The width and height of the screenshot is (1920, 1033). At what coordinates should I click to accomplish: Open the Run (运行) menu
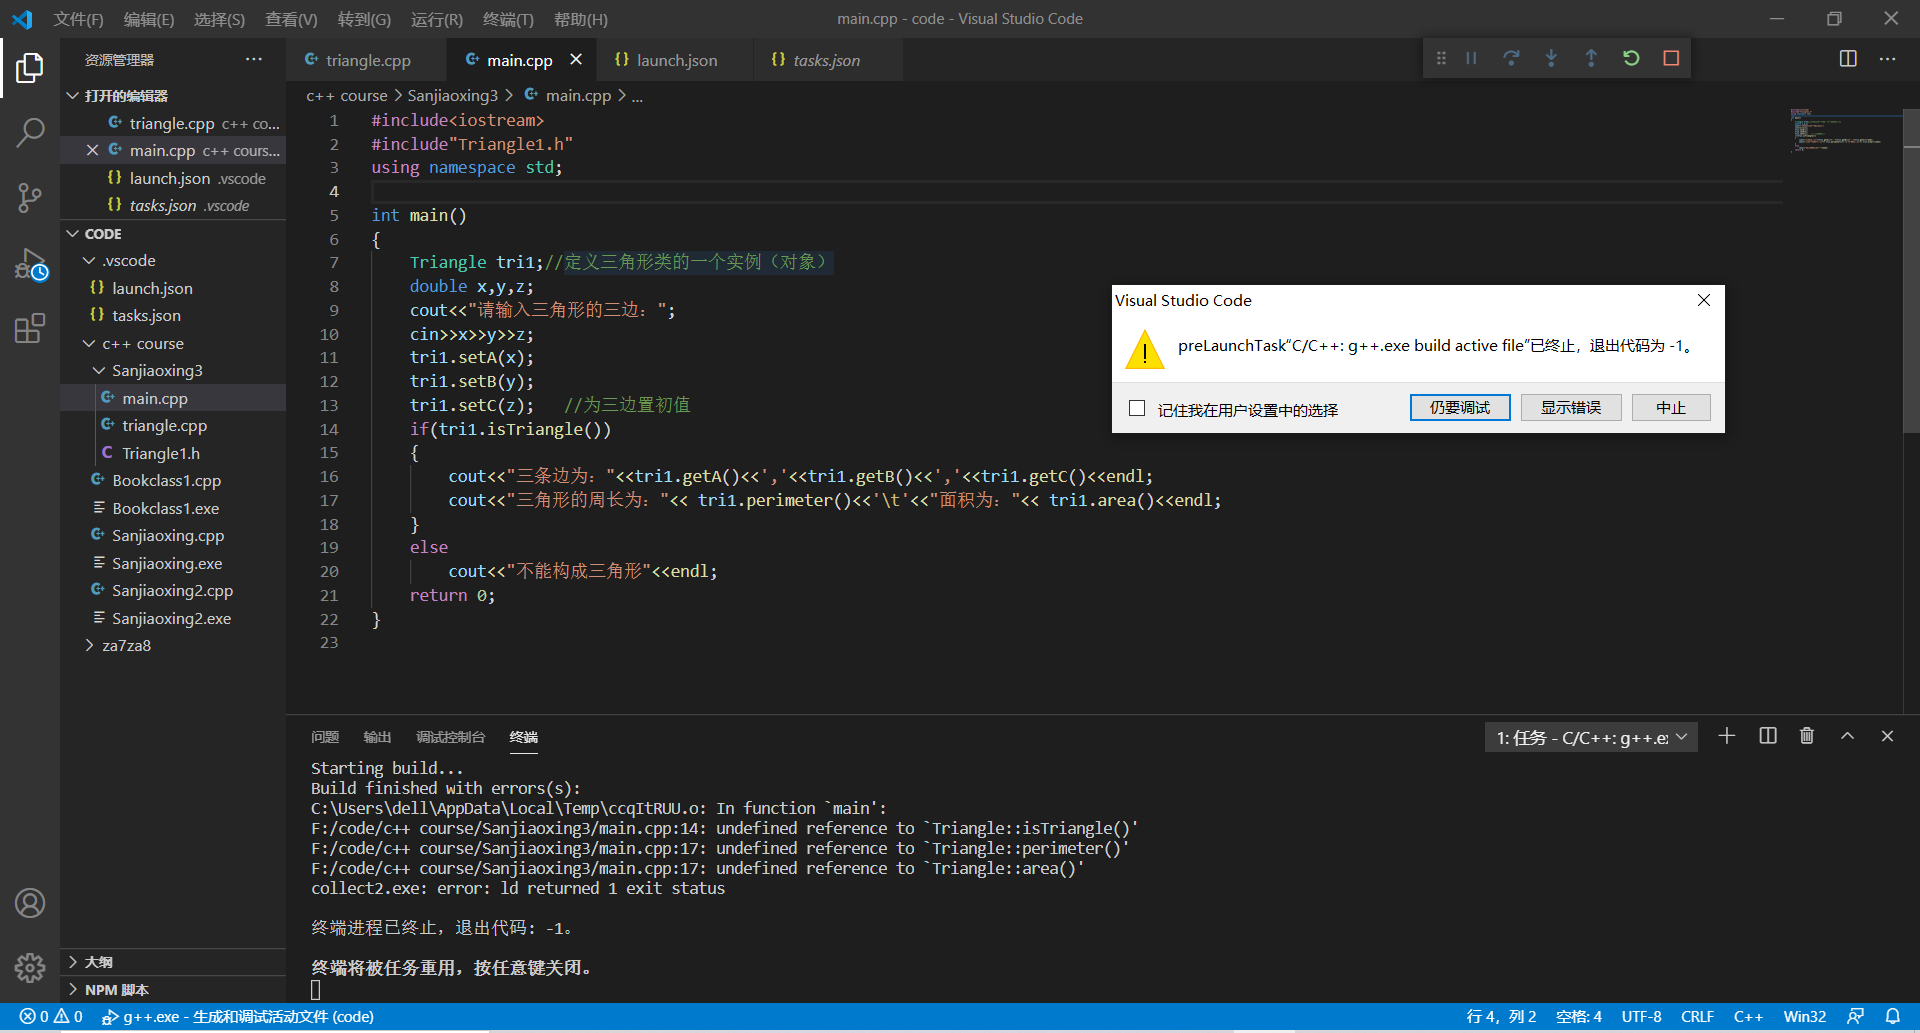(x=437, y=19)
